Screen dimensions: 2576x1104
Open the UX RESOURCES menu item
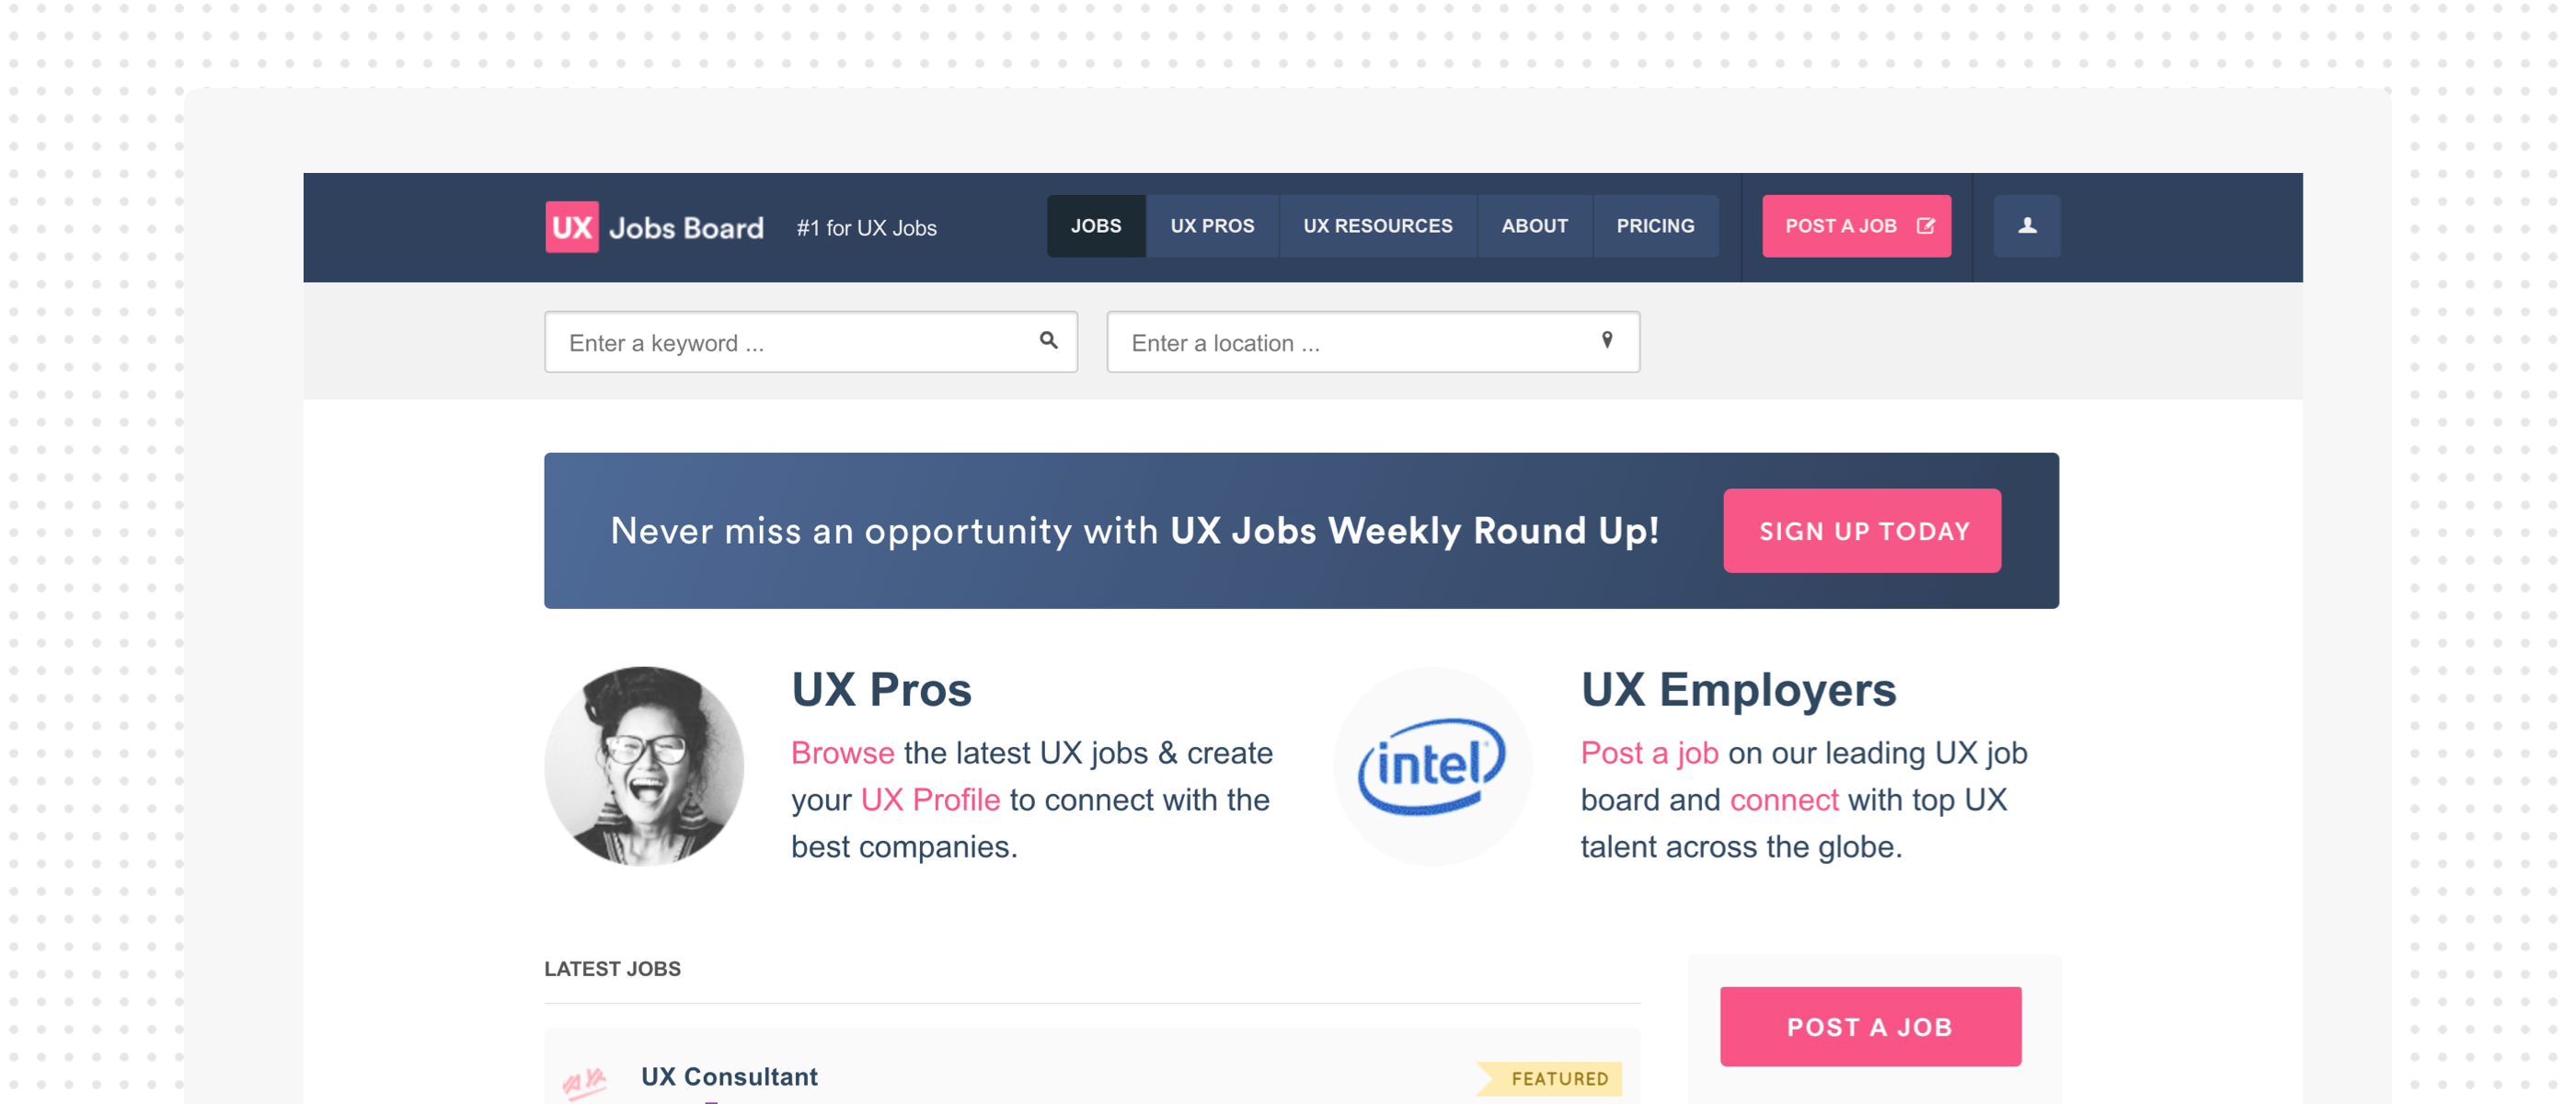[x=1378, y=225]
